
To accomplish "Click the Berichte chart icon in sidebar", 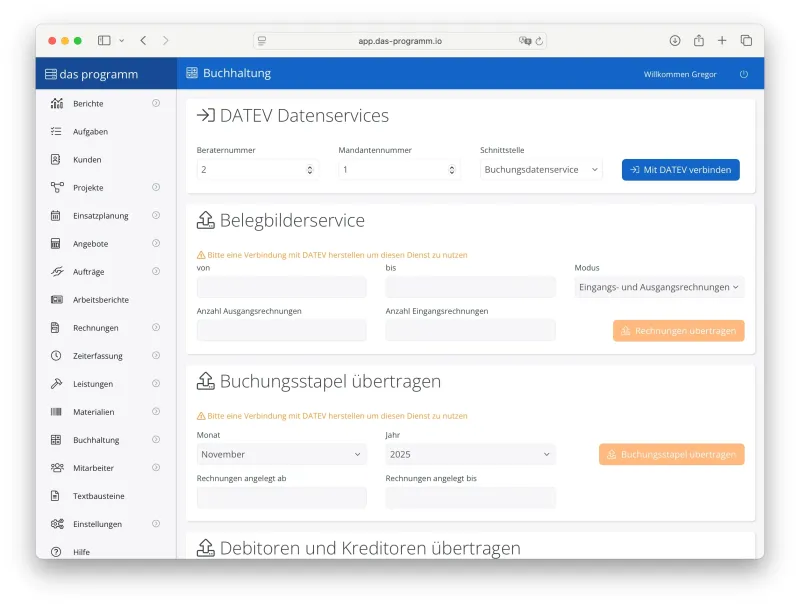I will point(56,104).
